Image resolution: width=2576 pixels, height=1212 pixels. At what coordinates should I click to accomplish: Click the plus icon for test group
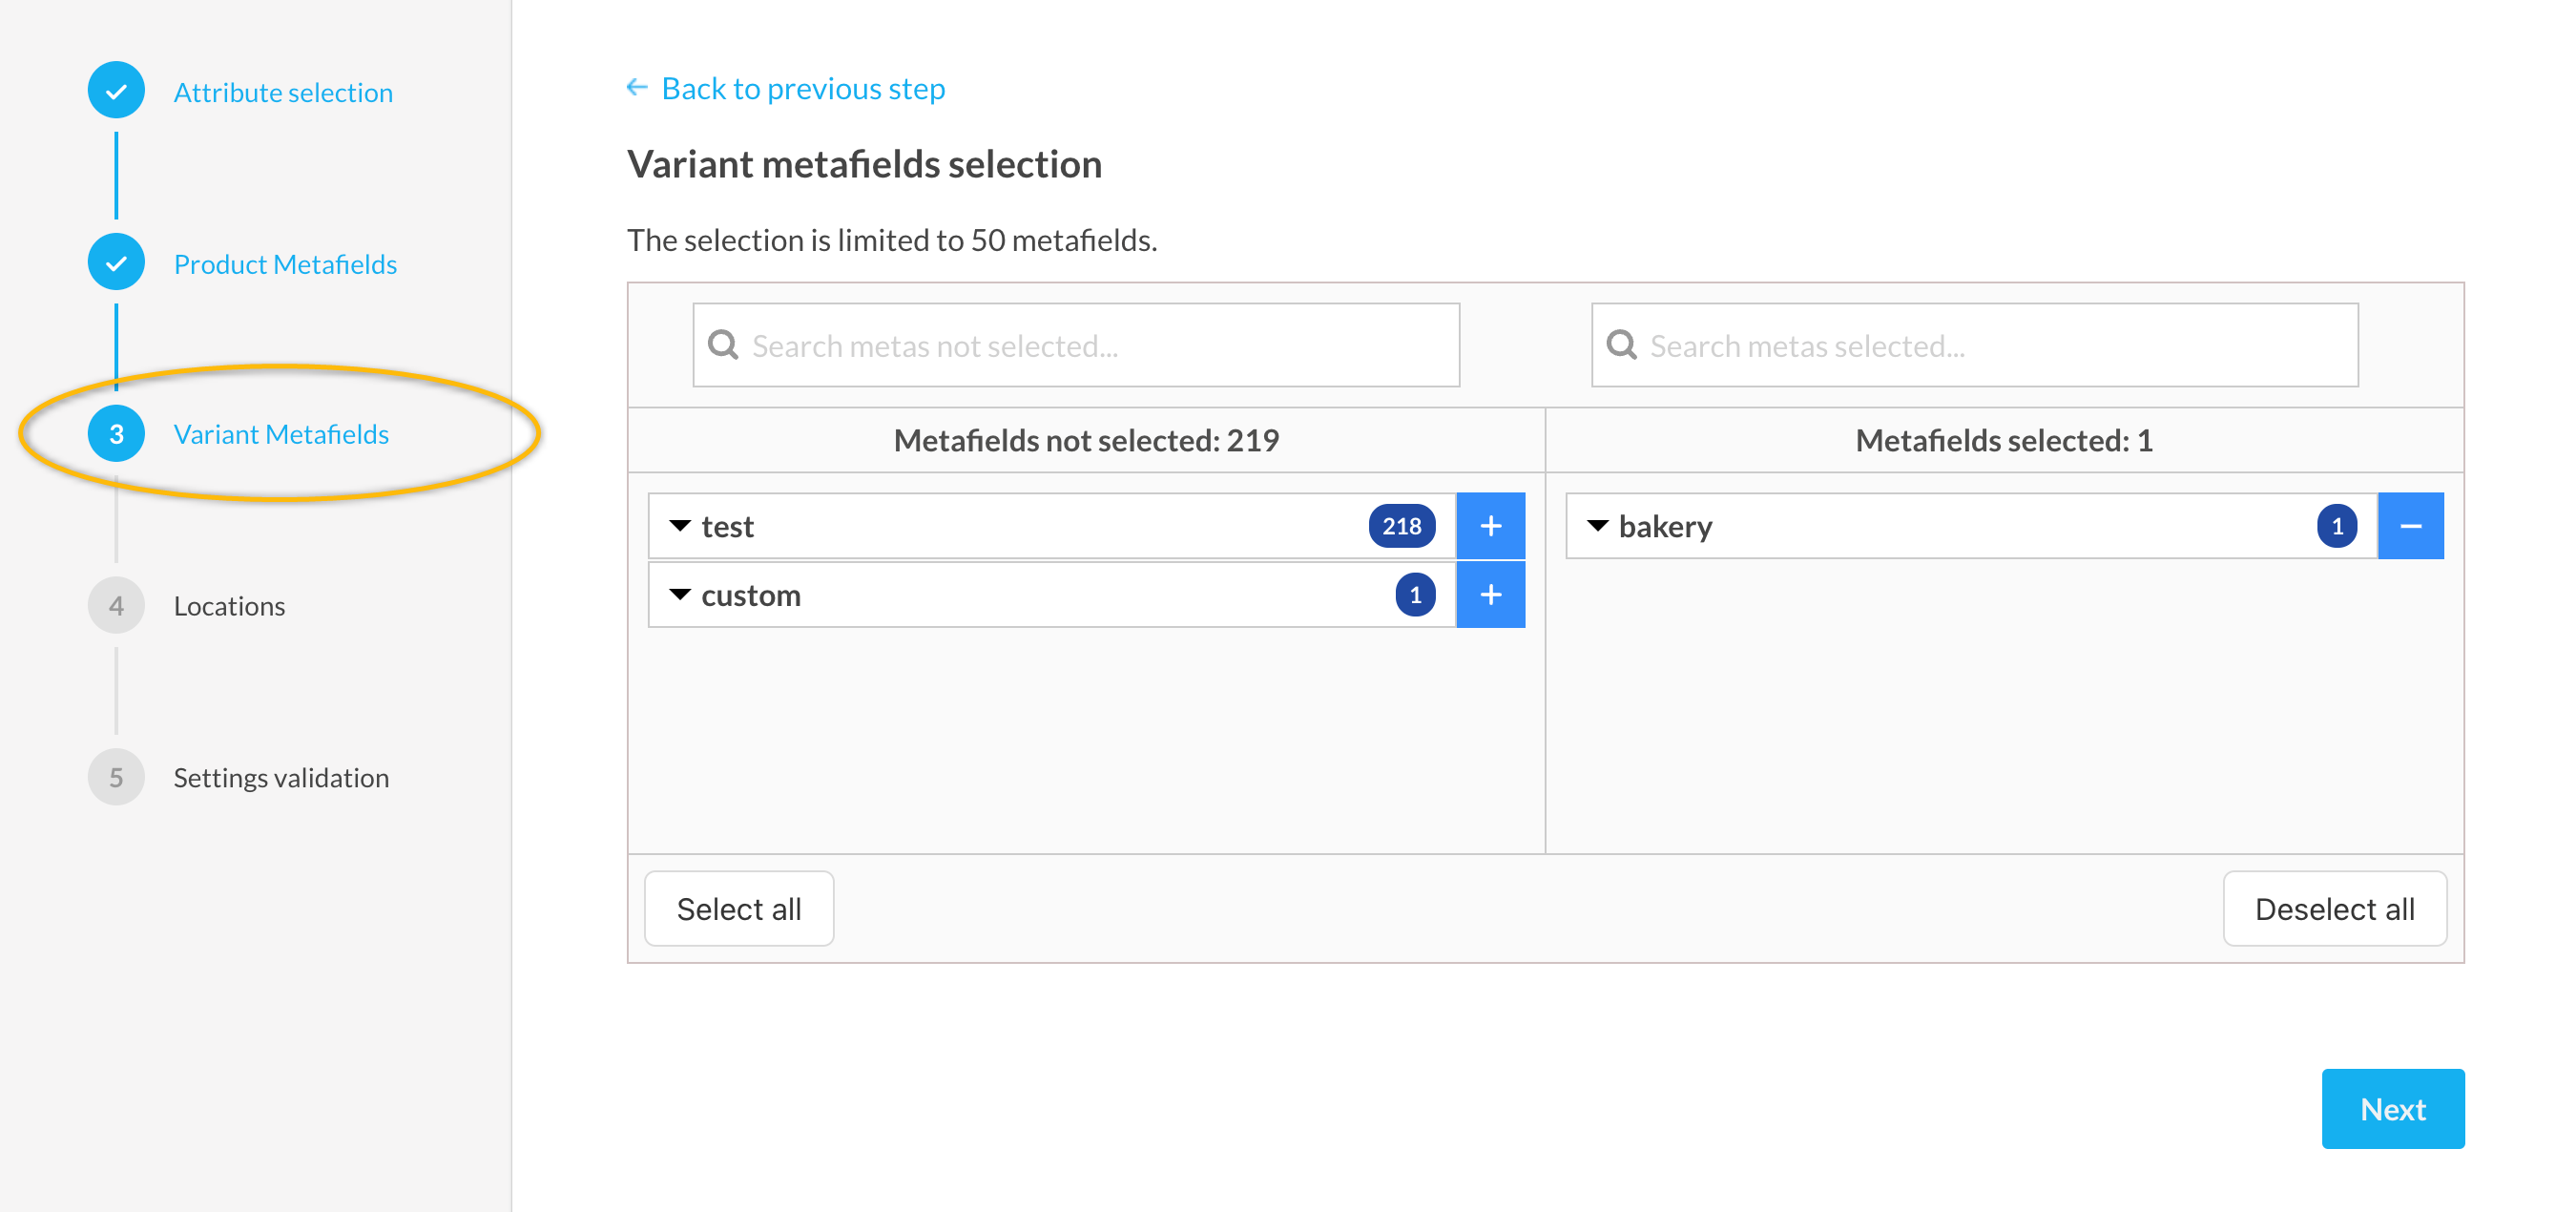(x=1490, y=526)
